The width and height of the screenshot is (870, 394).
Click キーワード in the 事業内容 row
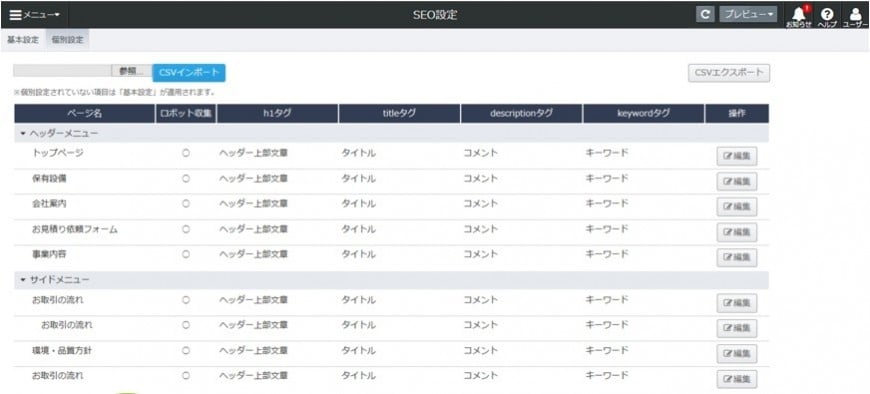(607, 254)
